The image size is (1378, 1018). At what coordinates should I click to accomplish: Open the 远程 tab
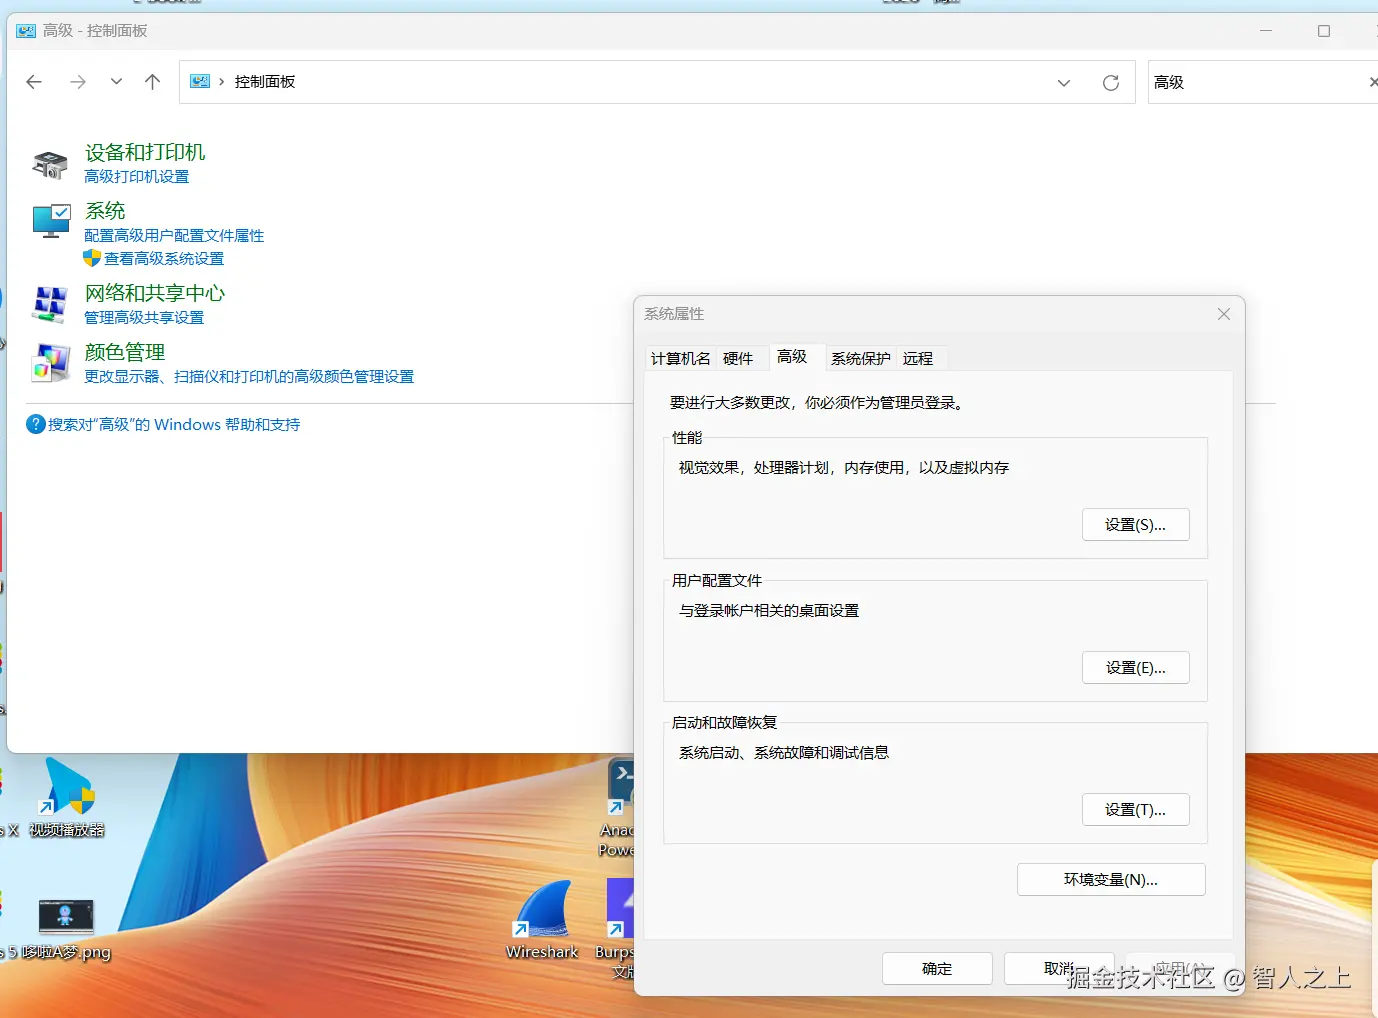click(919, 358)
